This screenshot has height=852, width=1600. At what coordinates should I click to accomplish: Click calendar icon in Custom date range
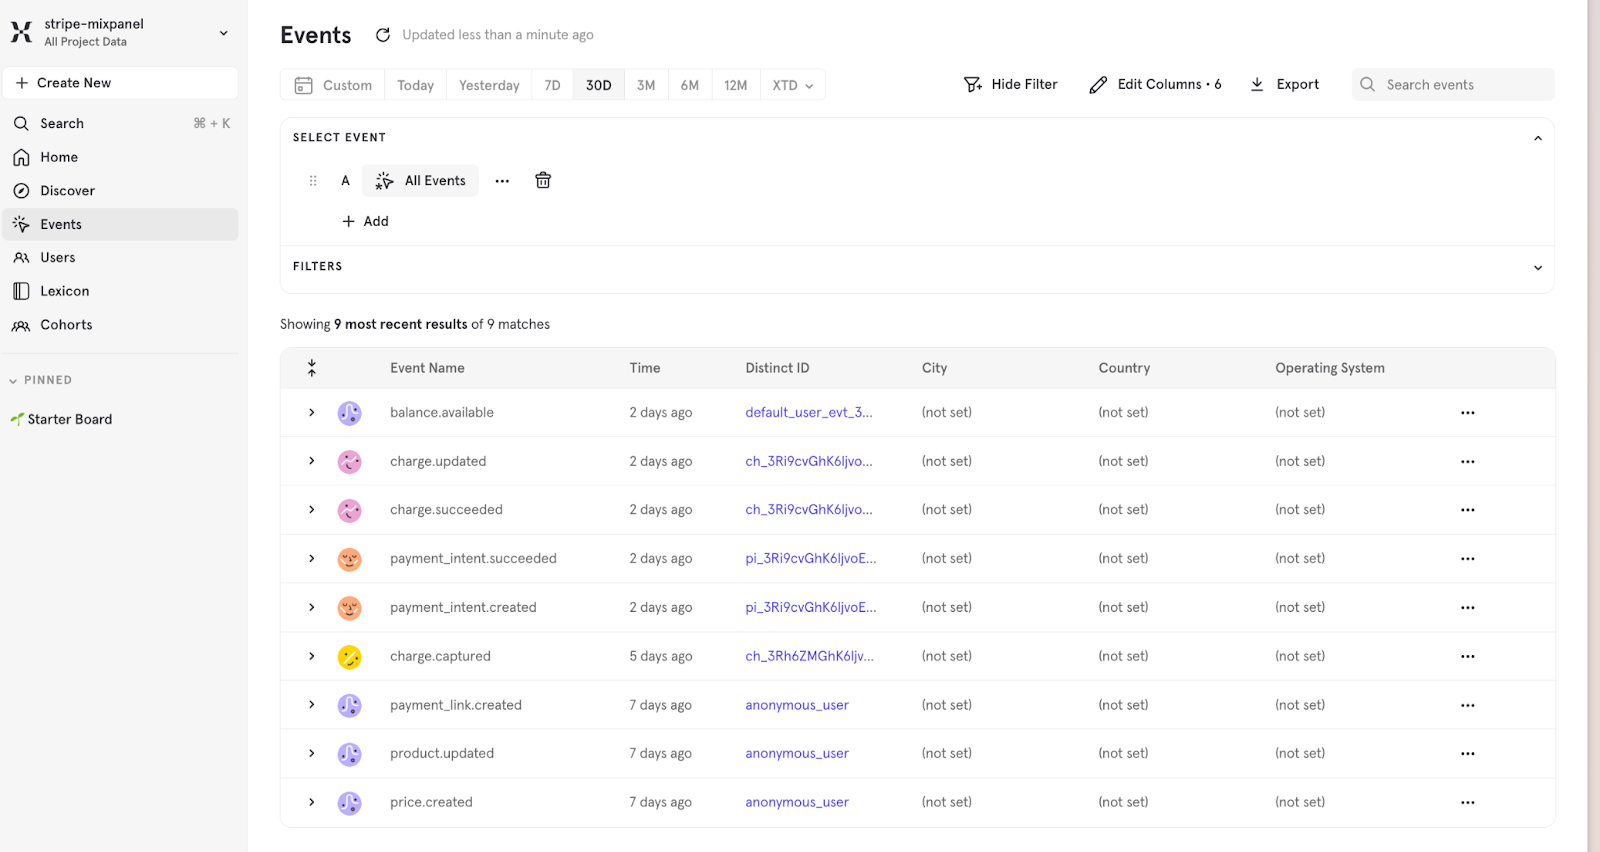point(303,86)
